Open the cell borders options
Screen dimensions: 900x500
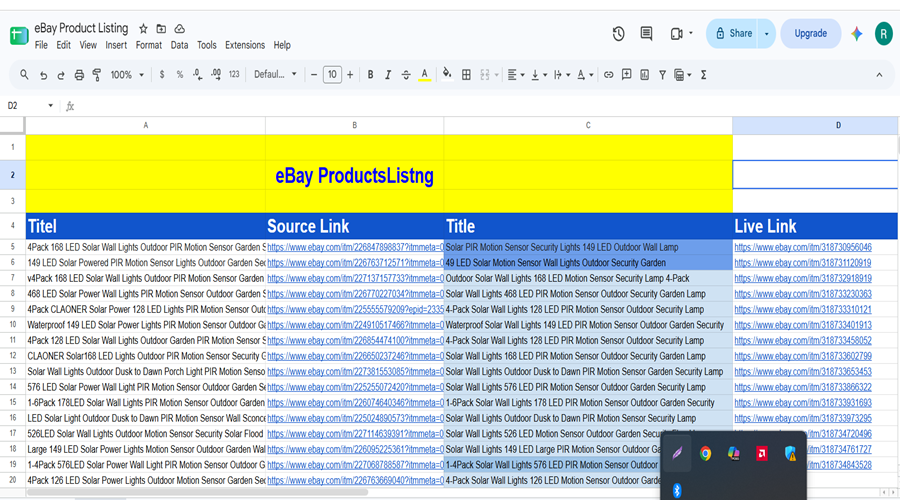[466, 75]
